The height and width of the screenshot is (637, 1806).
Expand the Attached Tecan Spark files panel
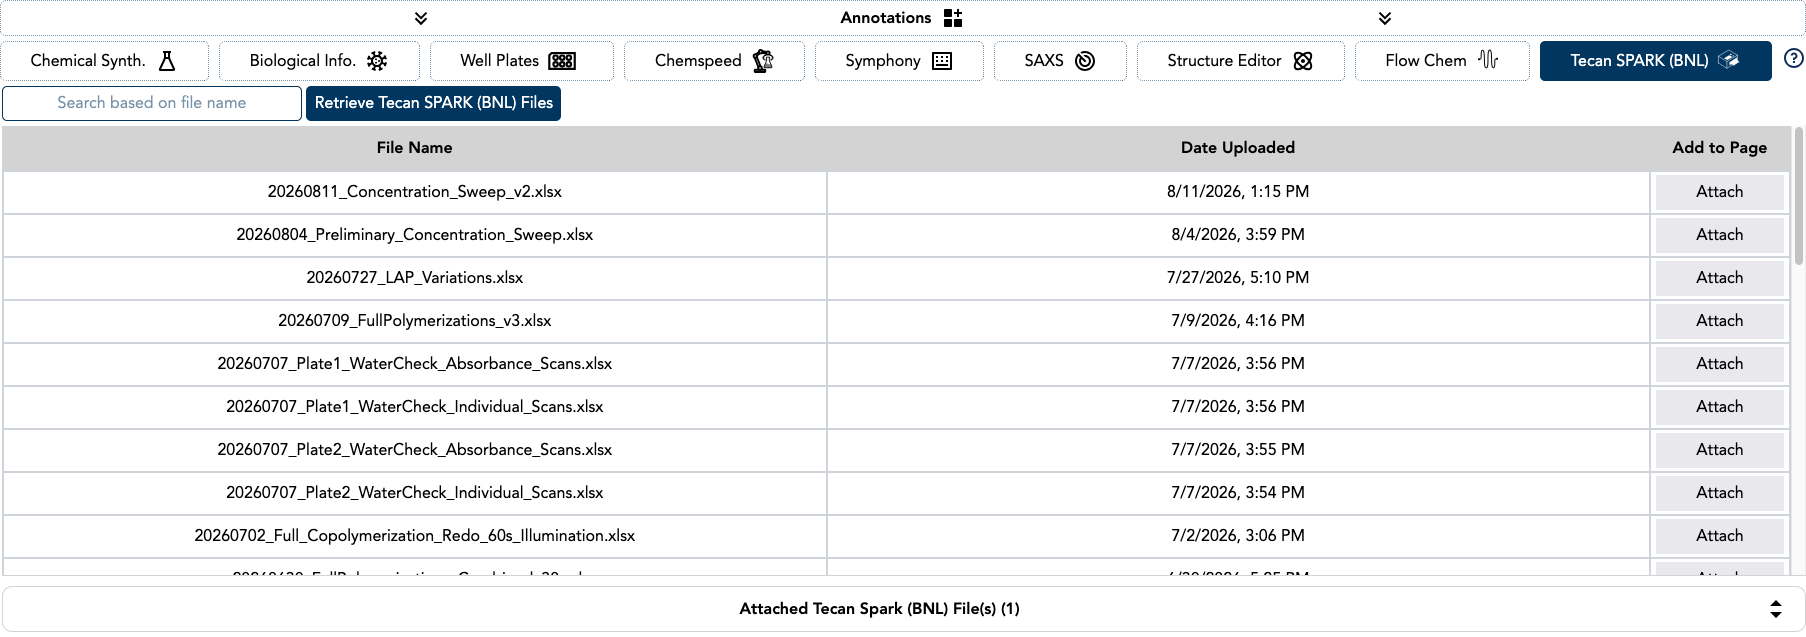[x=1775, y=609]
